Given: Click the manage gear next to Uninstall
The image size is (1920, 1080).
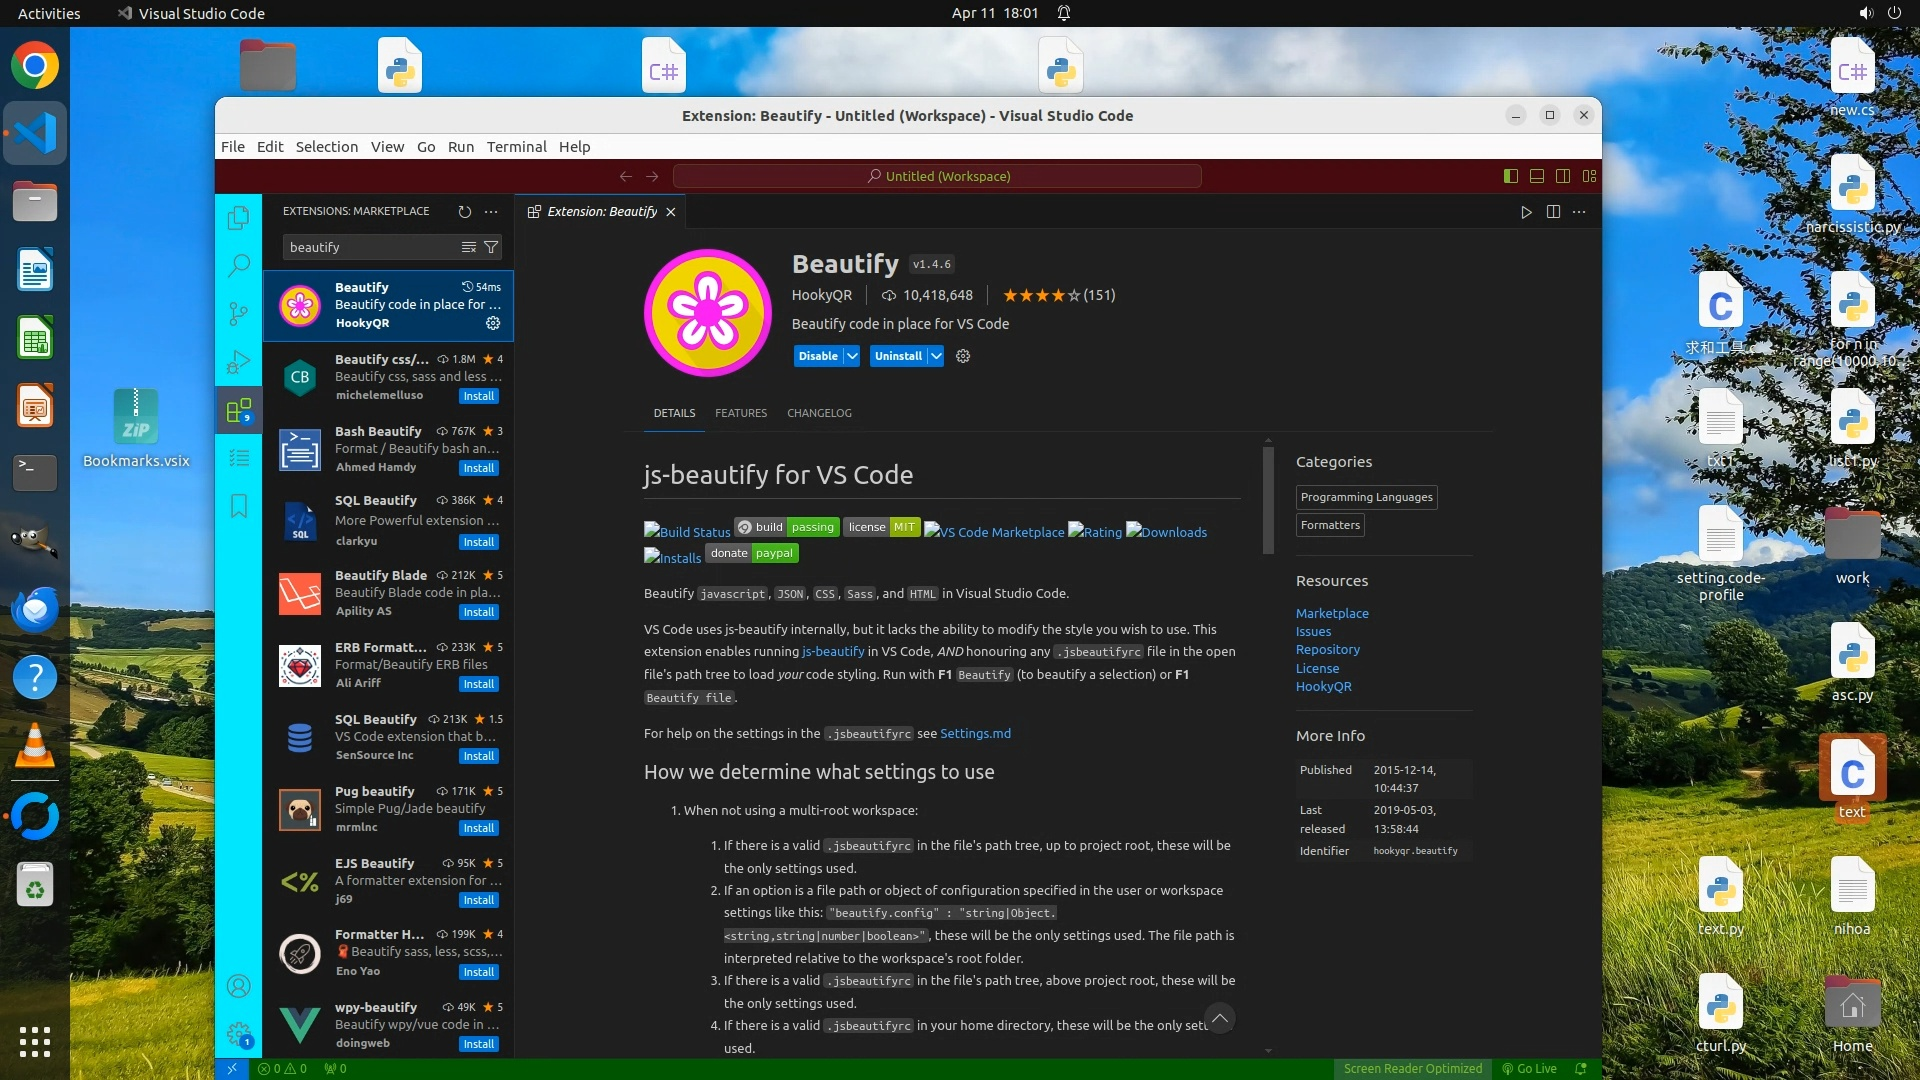Looking at the screenshot, I should click(963, 356).
